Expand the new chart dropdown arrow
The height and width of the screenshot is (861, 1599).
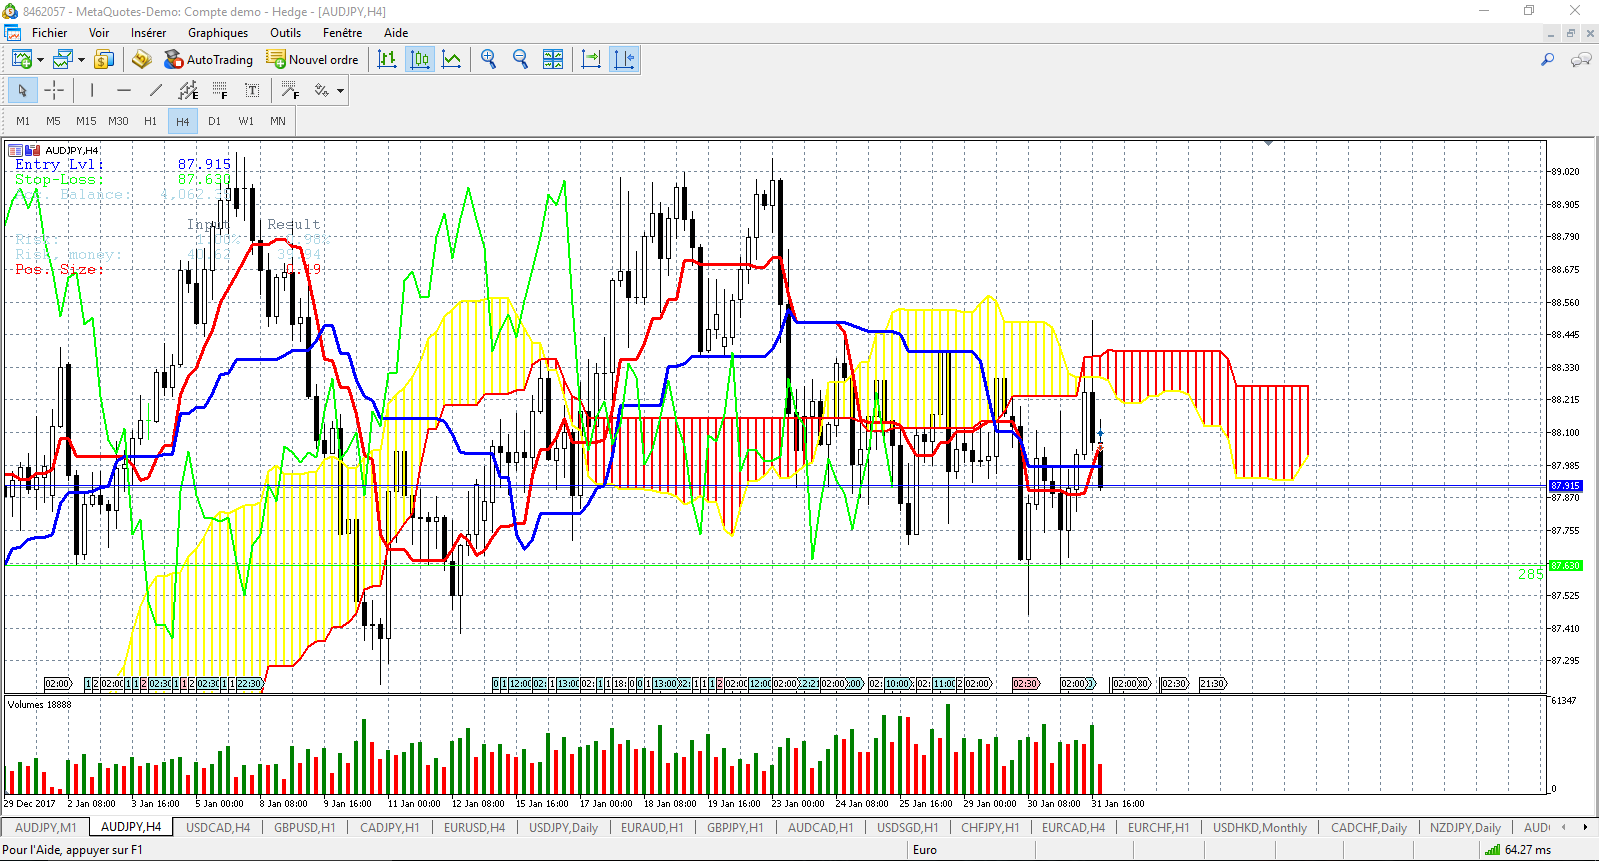(40, 60)
